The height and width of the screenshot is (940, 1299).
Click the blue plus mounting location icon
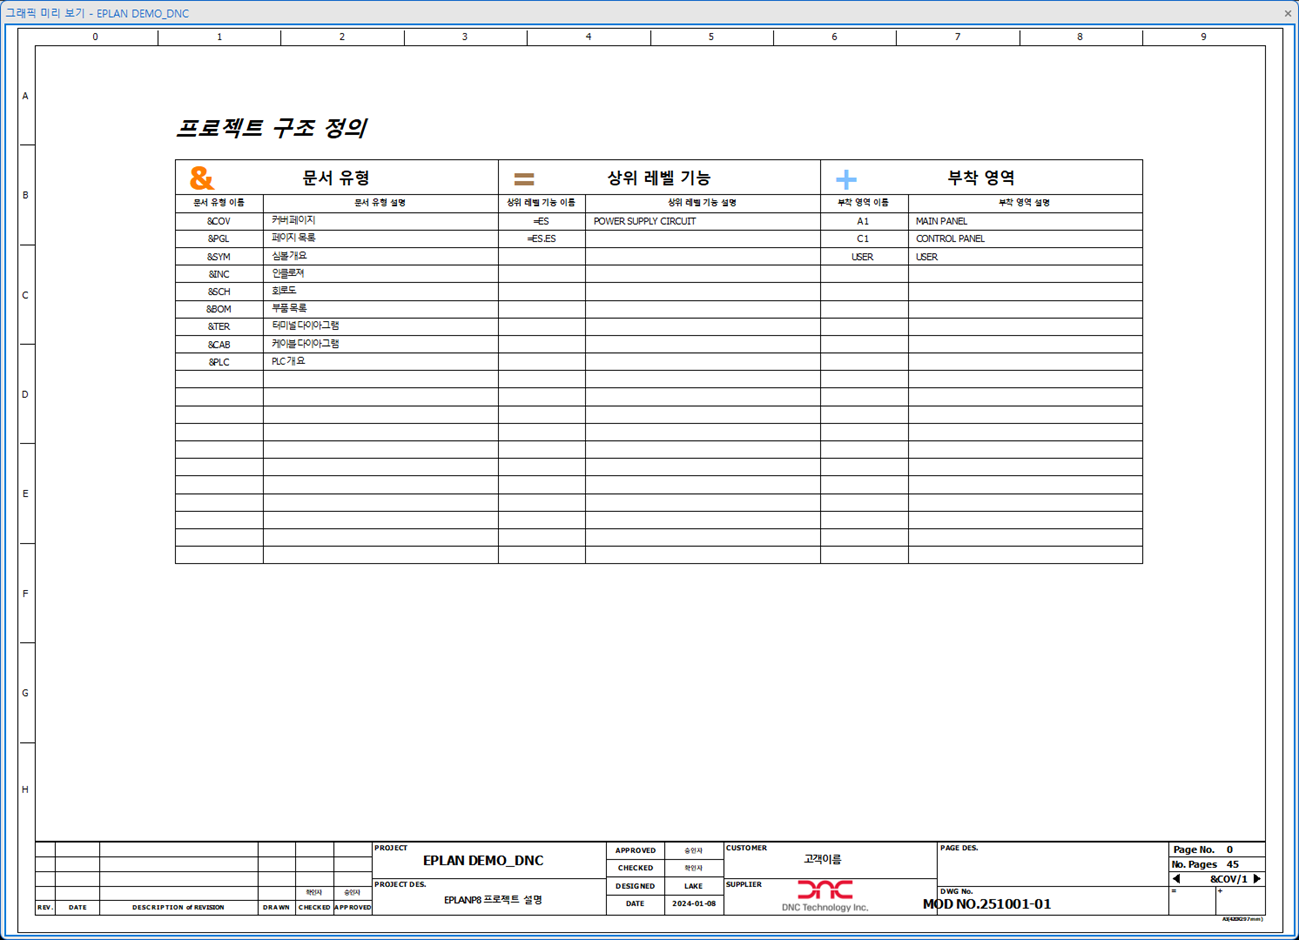click(846, 179)
